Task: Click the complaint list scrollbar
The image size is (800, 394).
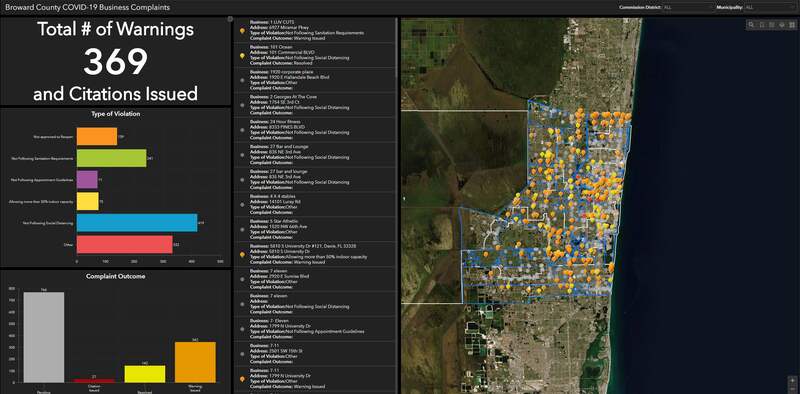Action: click(x=397, y=47)
